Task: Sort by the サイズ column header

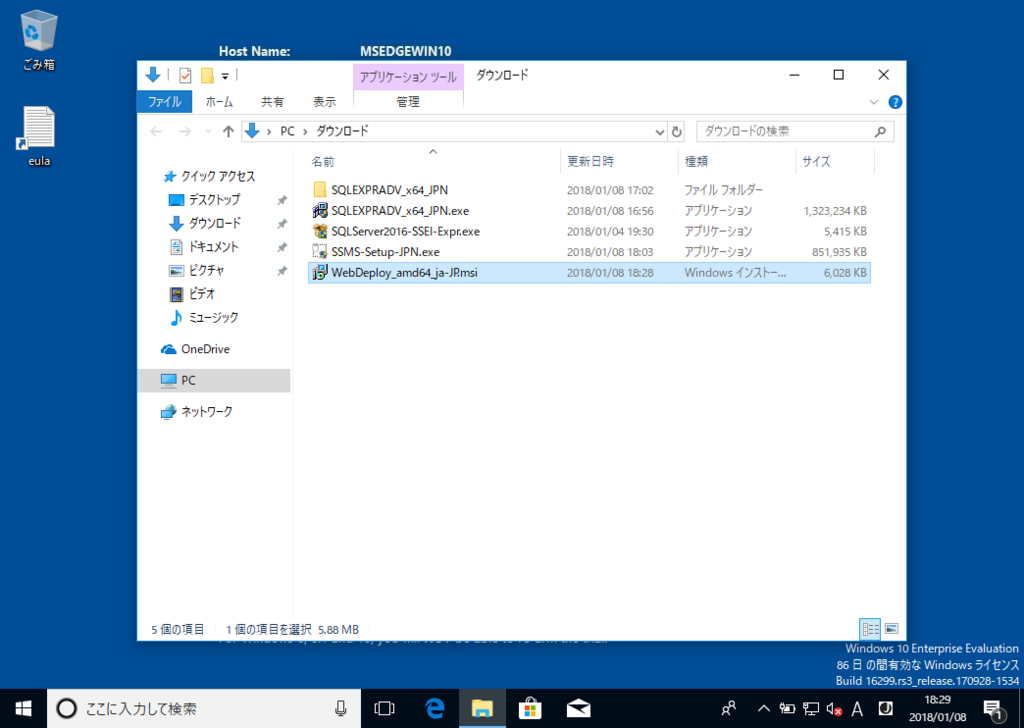Action: (x=835, y=161)
